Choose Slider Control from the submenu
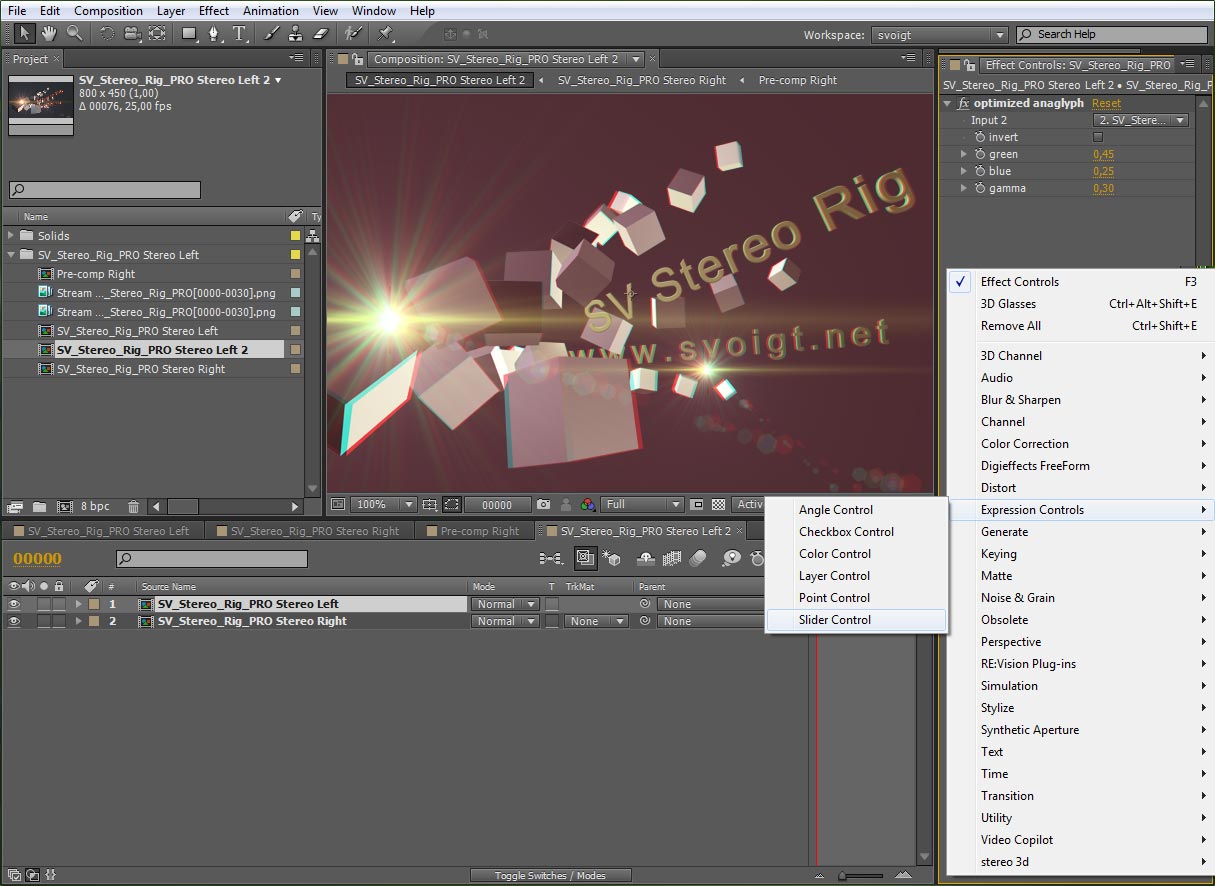Image resolution: width=1215 pixels, height=886 pixels. click(856, 620)
